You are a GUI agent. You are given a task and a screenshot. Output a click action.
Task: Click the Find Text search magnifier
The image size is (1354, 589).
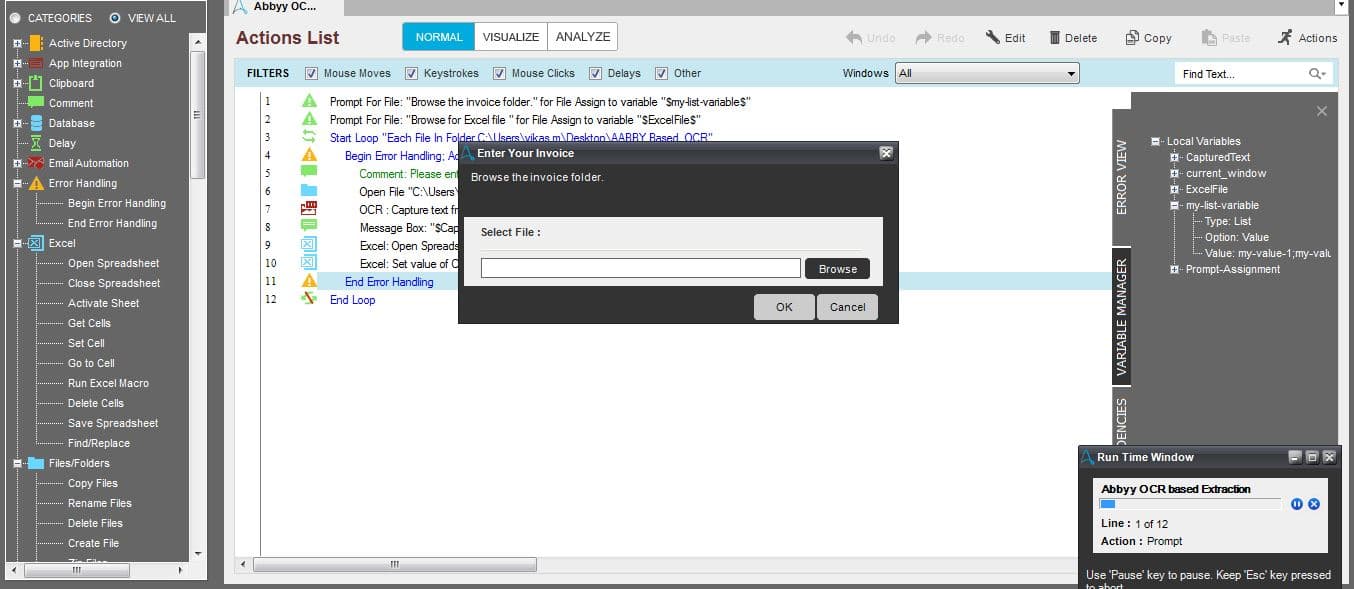(1317, 74)
